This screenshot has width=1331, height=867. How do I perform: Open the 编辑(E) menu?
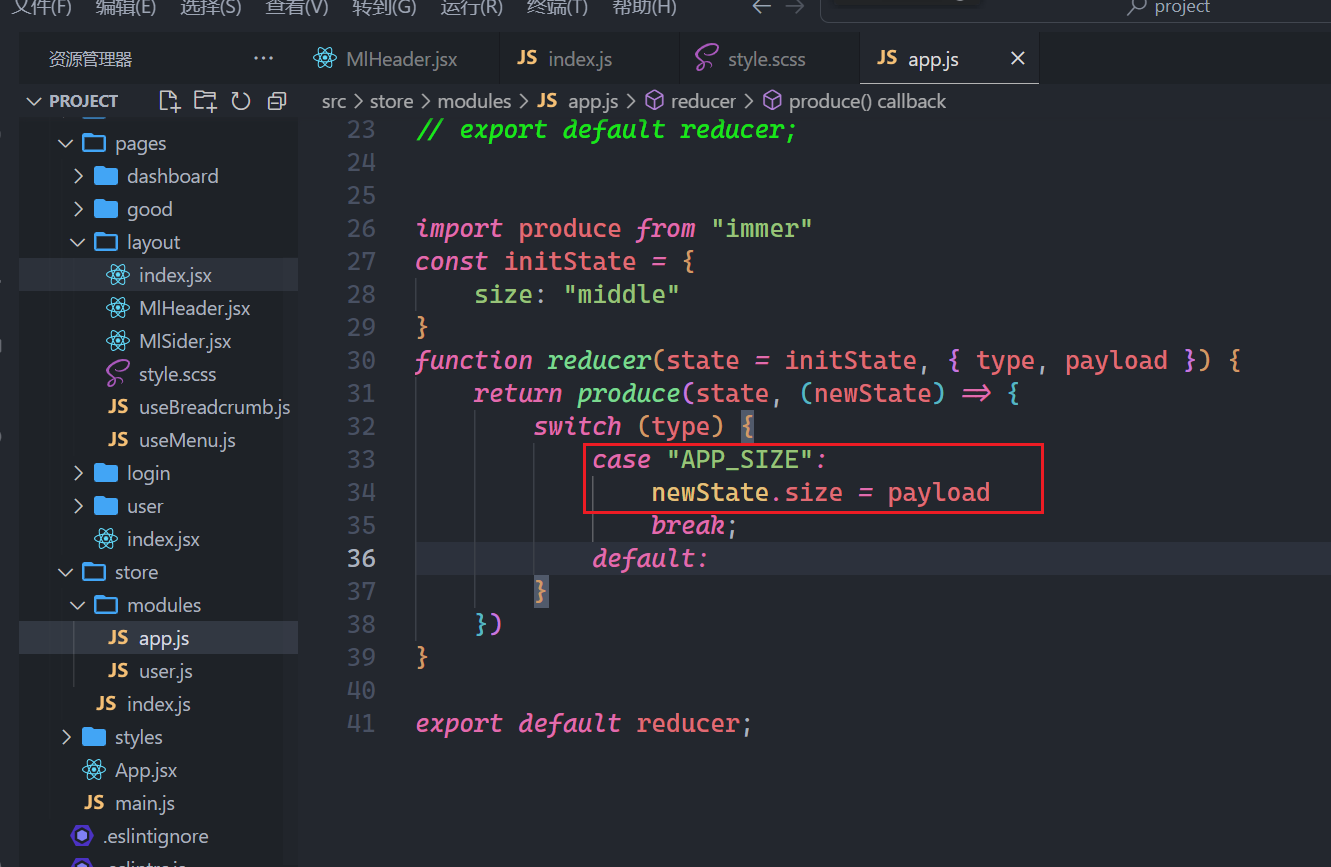point(126,7)
